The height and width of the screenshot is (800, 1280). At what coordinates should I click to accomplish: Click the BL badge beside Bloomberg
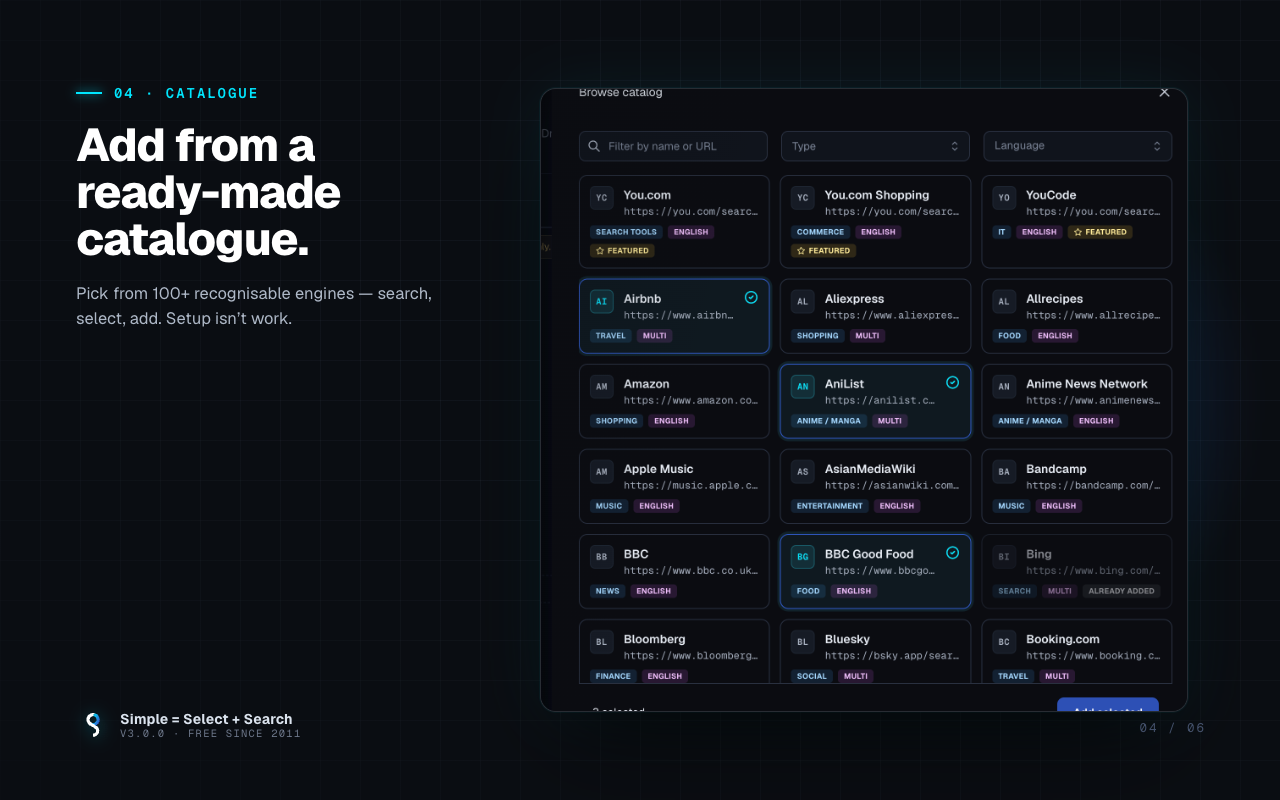coord(602,641)
